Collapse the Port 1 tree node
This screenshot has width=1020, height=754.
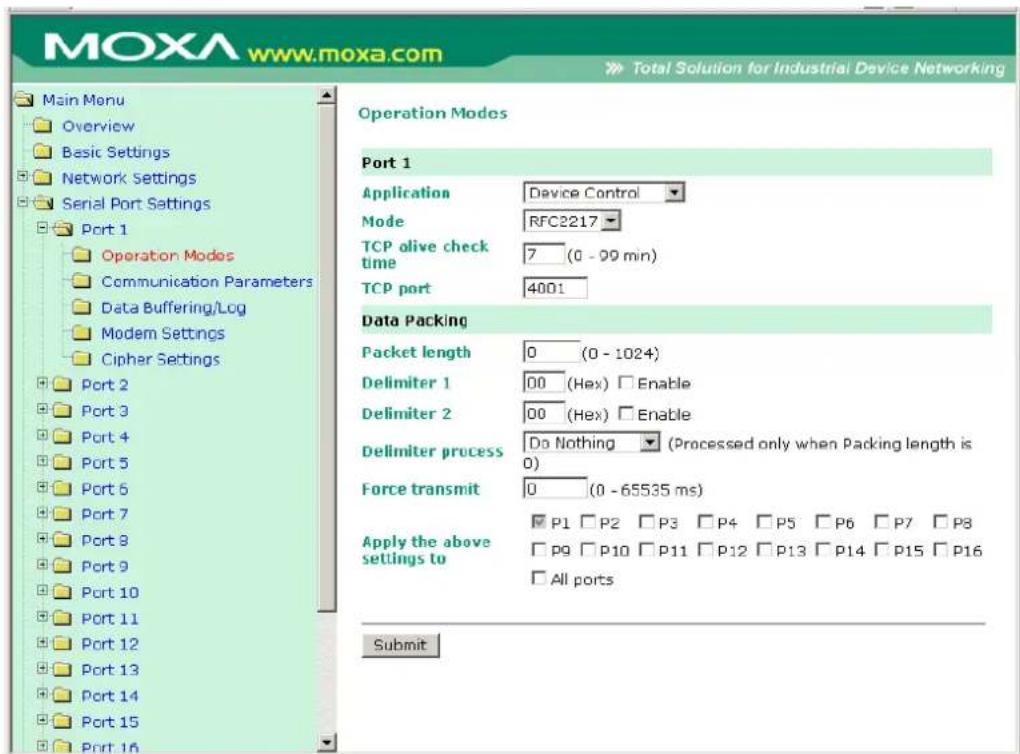(x=42, y=228)
